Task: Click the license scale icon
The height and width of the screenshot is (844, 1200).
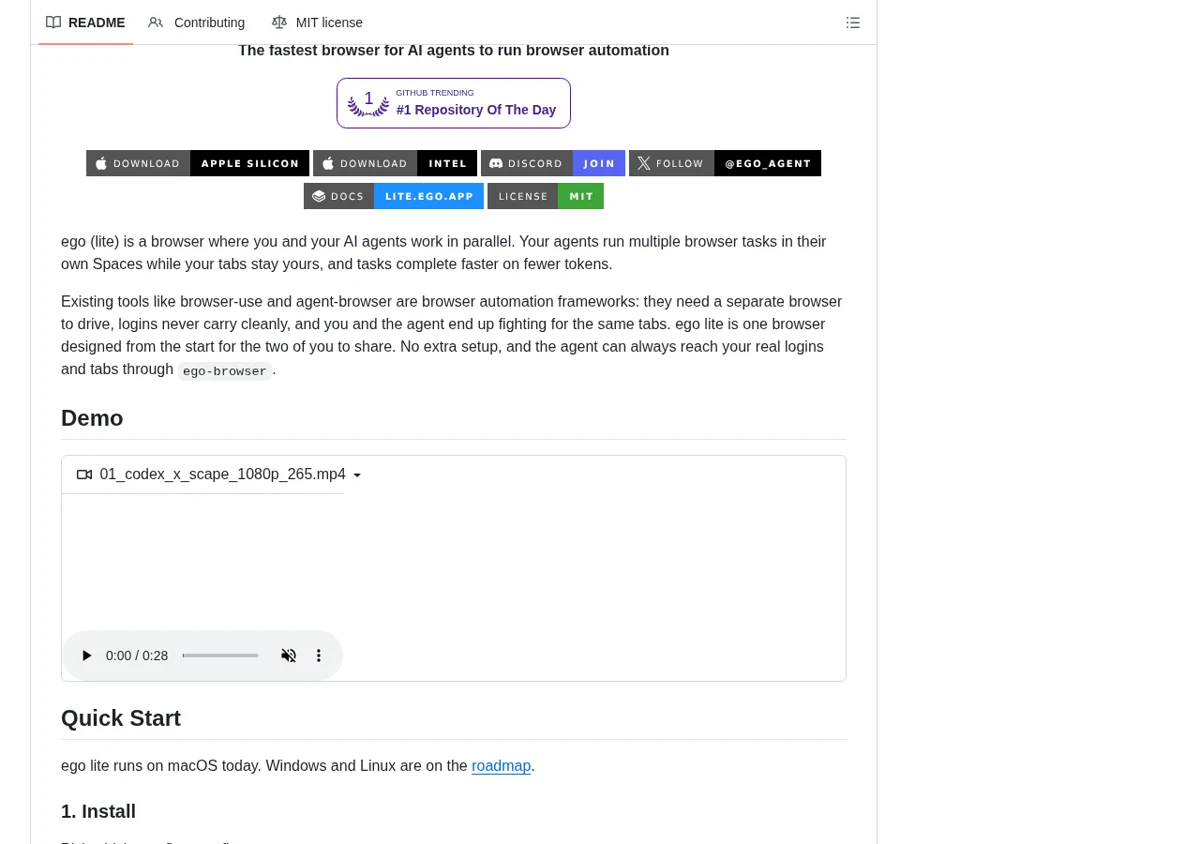Action: tap(279, 22)
